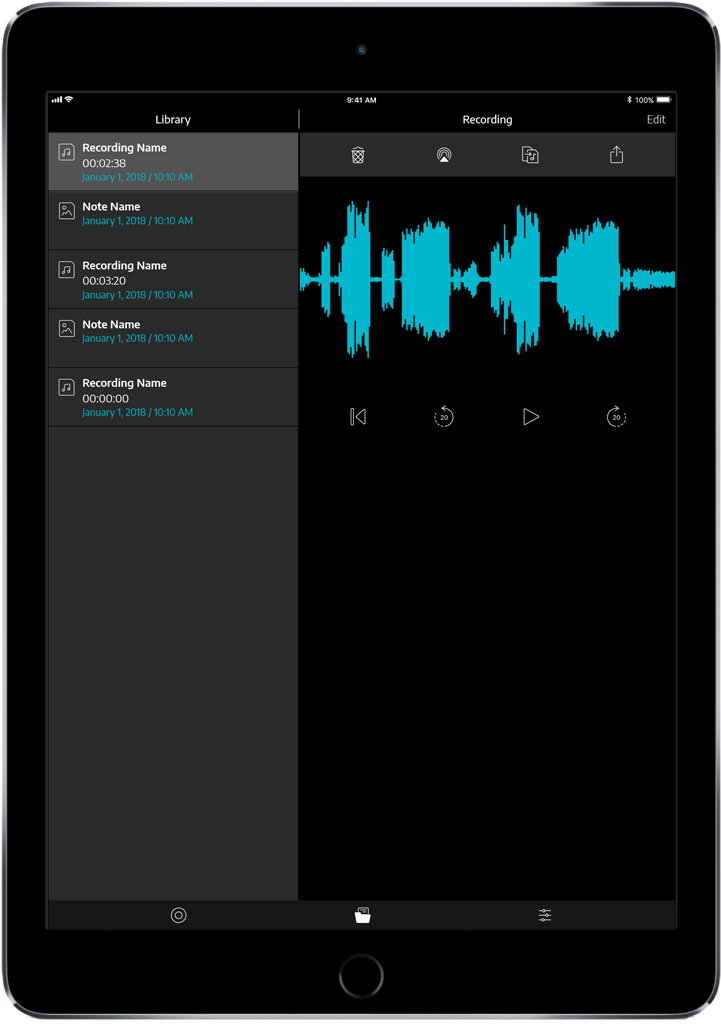Skip to the beginning of recording
Image resolution: width=721 pixels, height=1024 pixels.
point(358,417)
